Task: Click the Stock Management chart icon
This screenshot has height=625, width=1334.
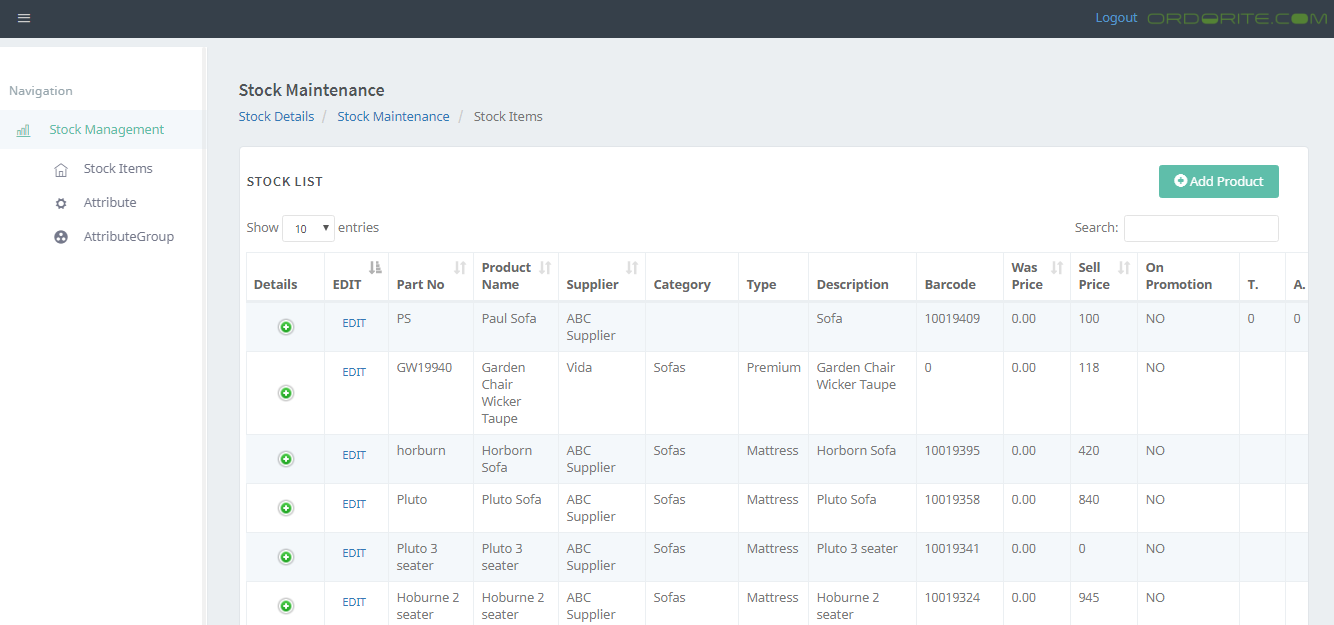Action: [x=23, y=130]
